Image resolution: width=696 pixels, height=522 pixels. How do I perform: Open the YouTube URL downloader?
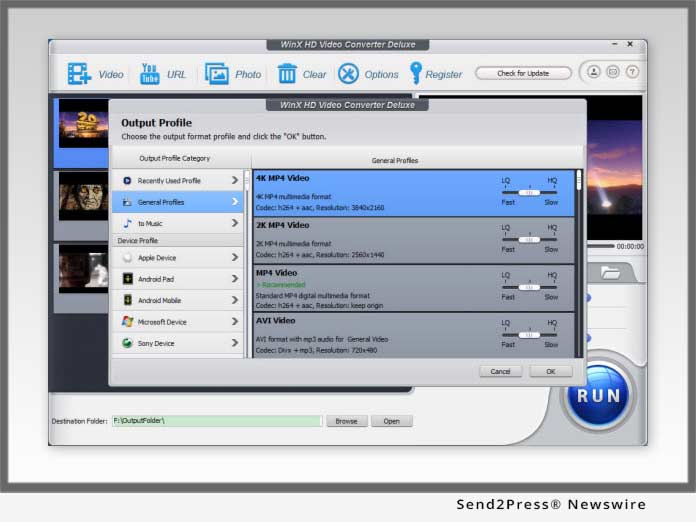(150, 73)
